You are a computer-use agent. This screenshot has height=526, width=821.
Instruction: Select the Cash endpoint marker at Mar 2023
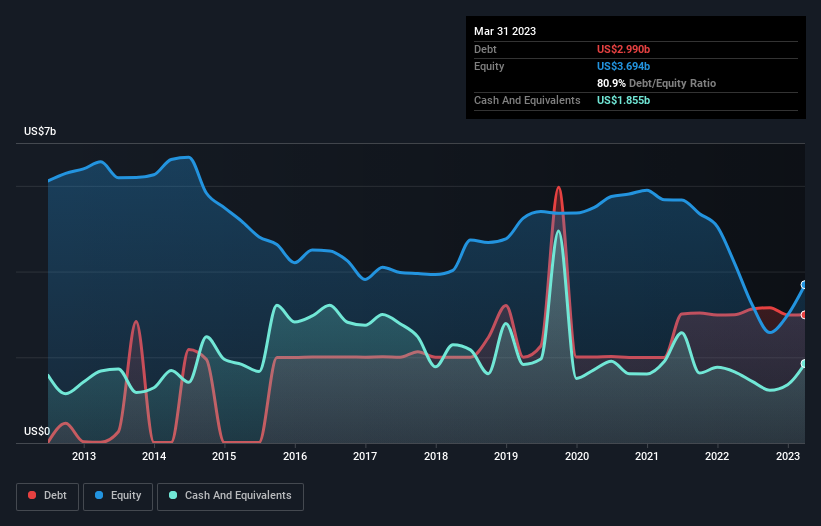click(x=804, y=364)
